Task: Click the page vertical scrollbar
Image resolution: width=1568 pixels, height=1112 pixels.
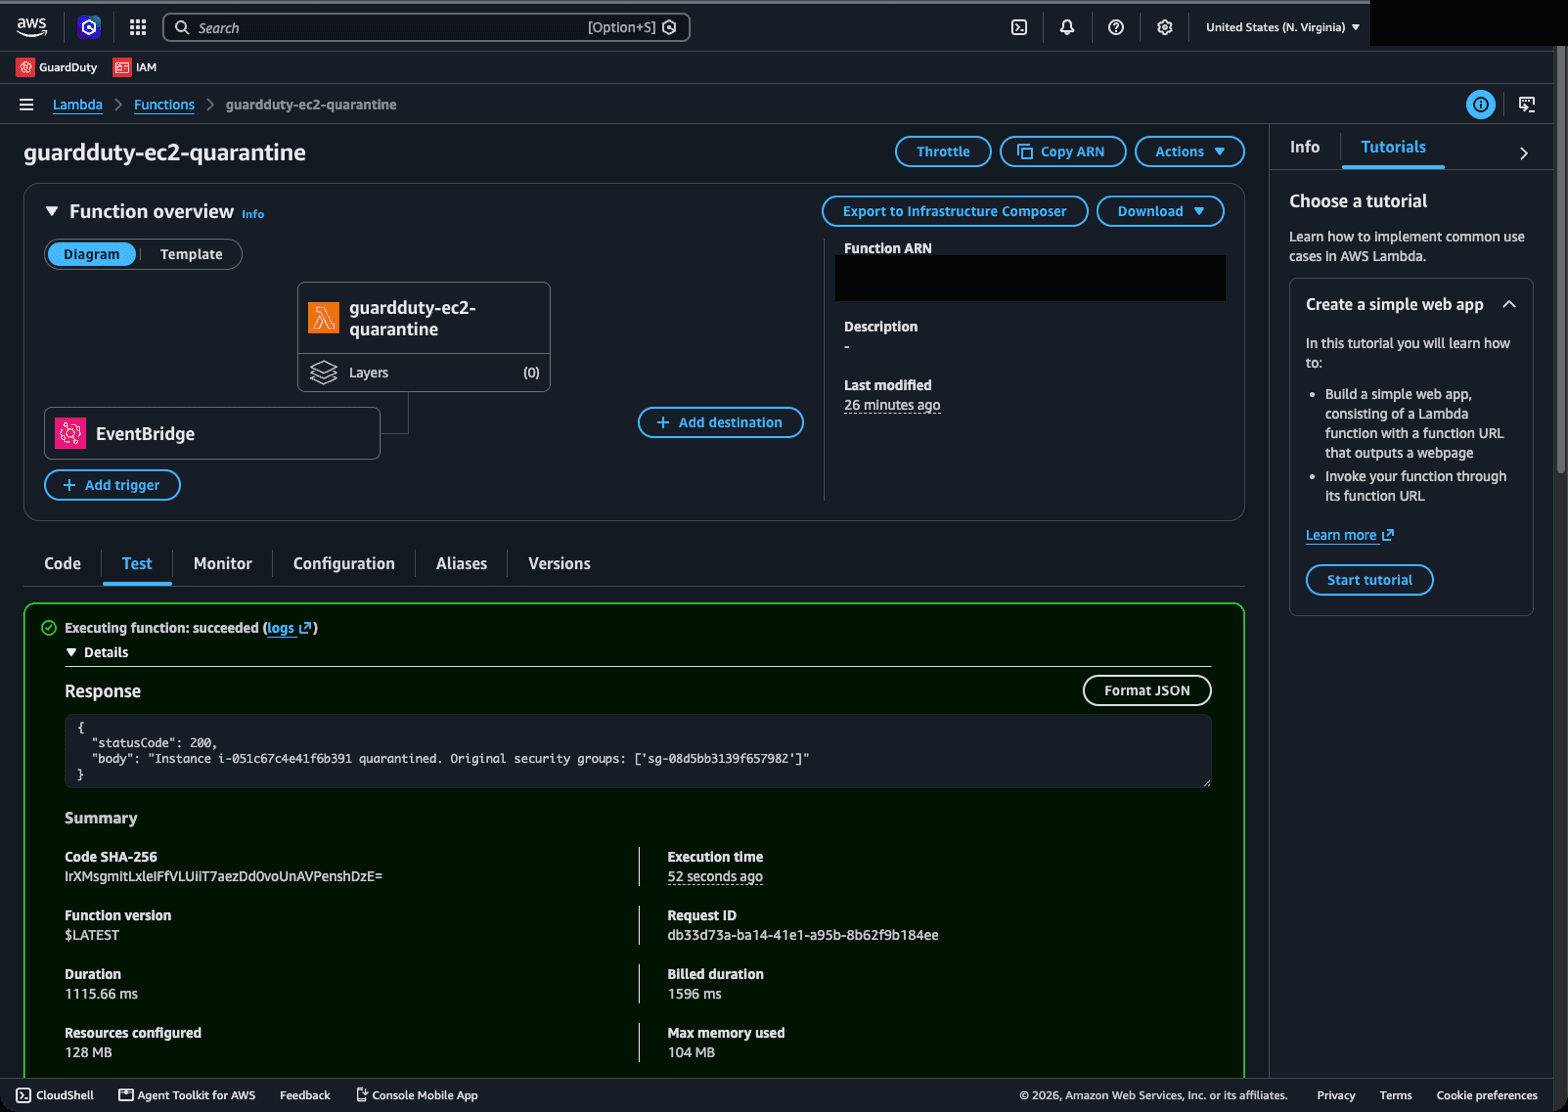Action: 1561,260
